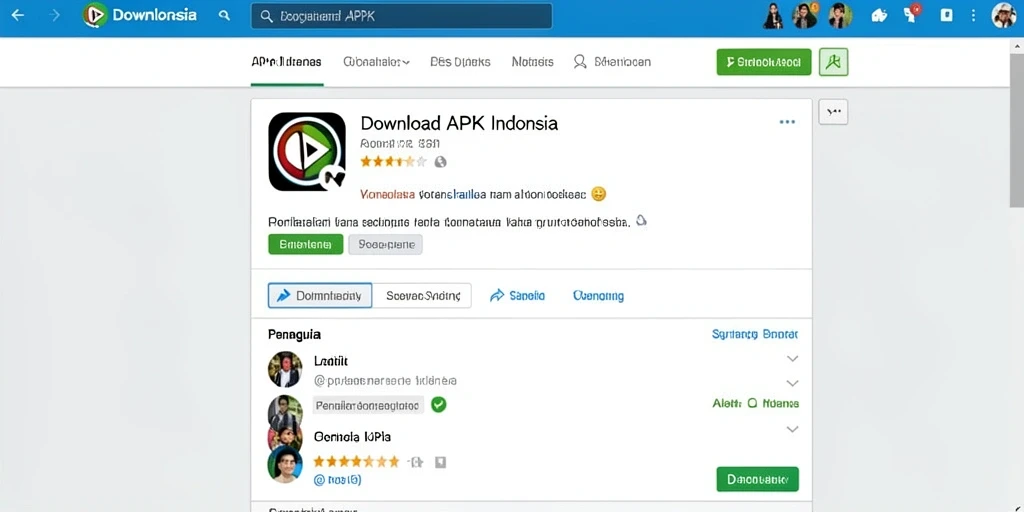Click the Download APK Indonsia app icon

click(x=307, y=152)
